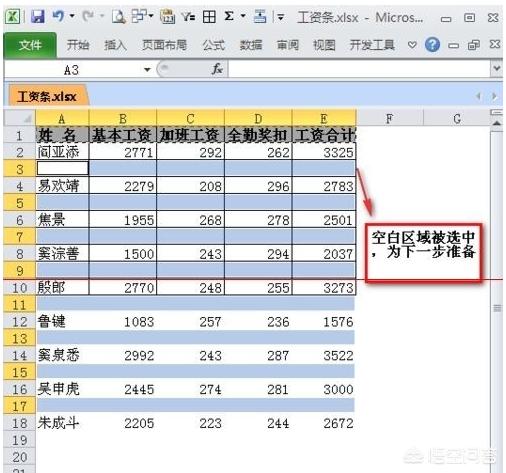Expand the Customize Quick Access Toolbar menu

coord(281,17)
